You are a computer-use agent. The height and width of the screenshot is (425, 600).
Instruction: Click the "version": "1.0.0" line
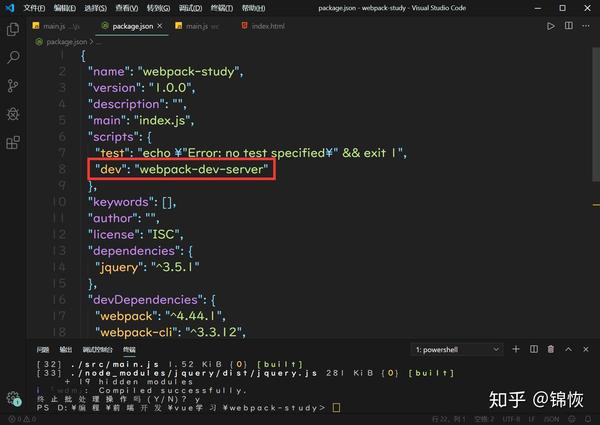point(141,88)
